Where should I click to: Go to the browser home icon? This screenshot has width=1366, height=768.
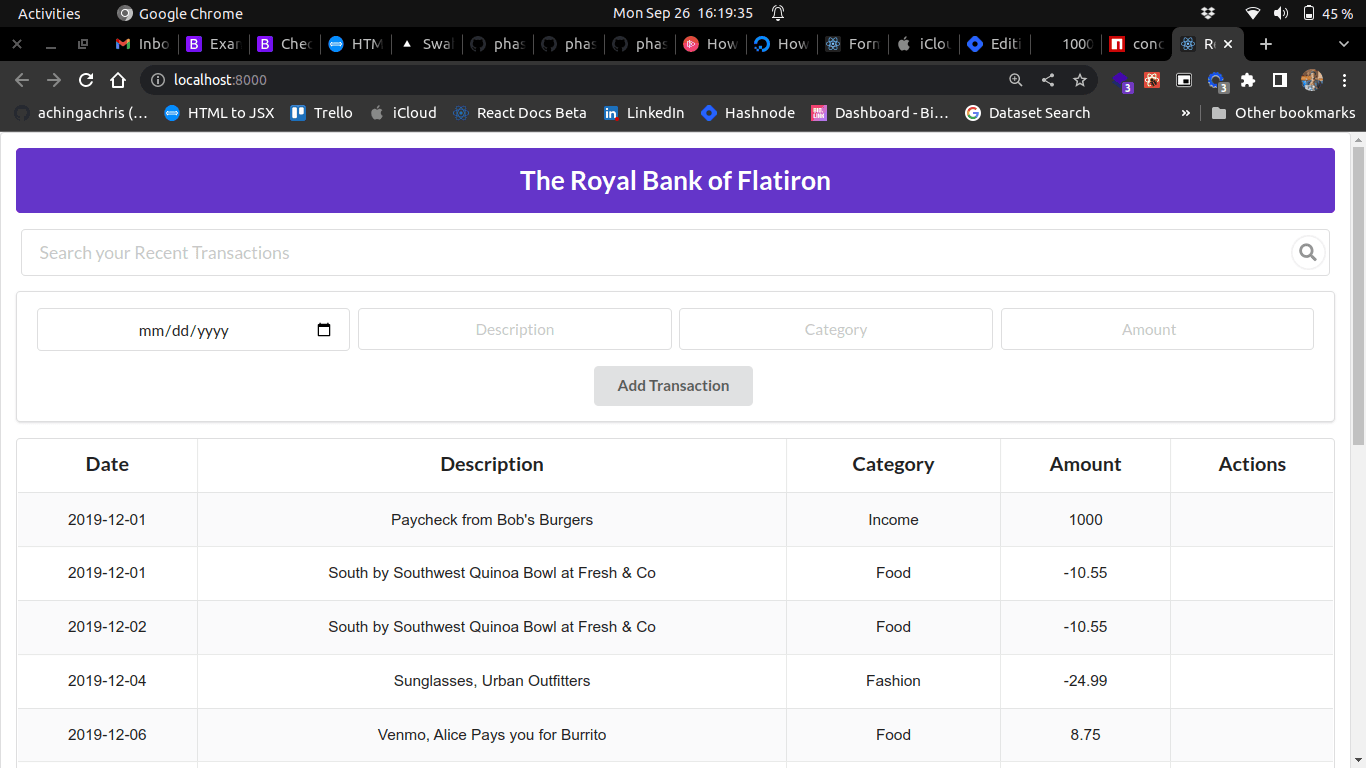click(x=118, y=80)
